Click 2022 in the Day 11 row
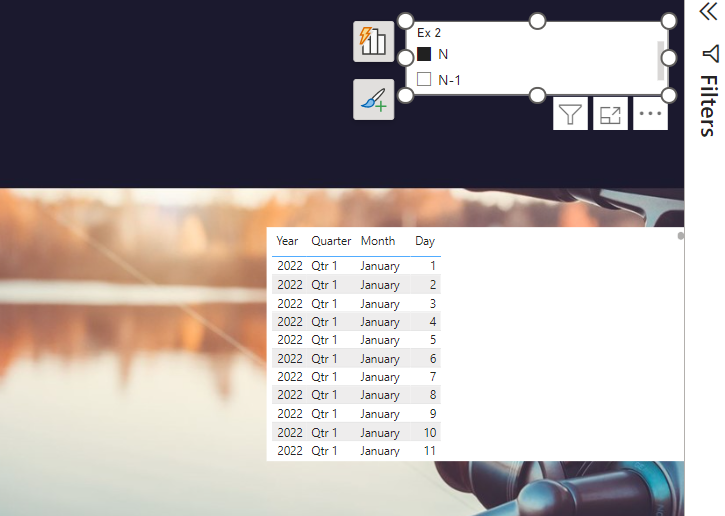 290,451
